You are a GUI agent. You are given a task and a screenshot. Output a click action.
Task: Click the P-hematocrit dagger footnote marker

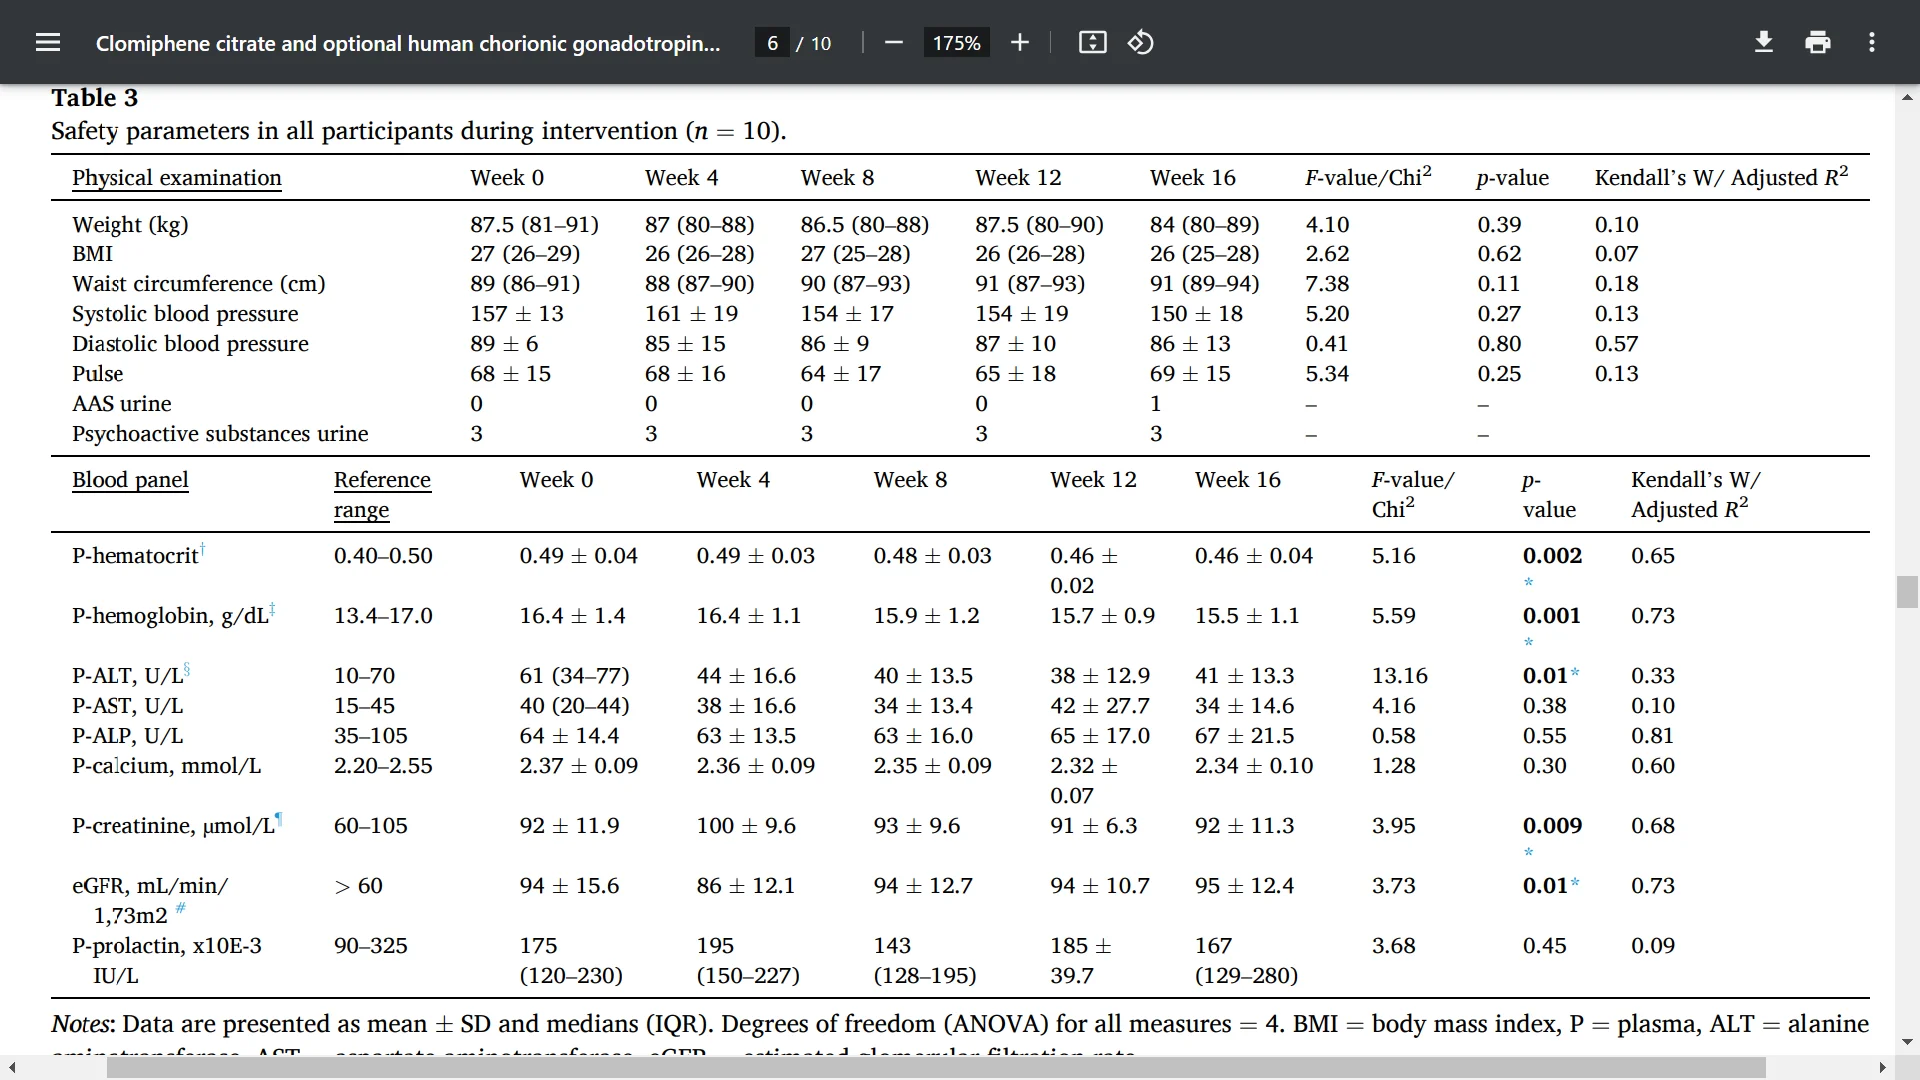click(202, 549)
